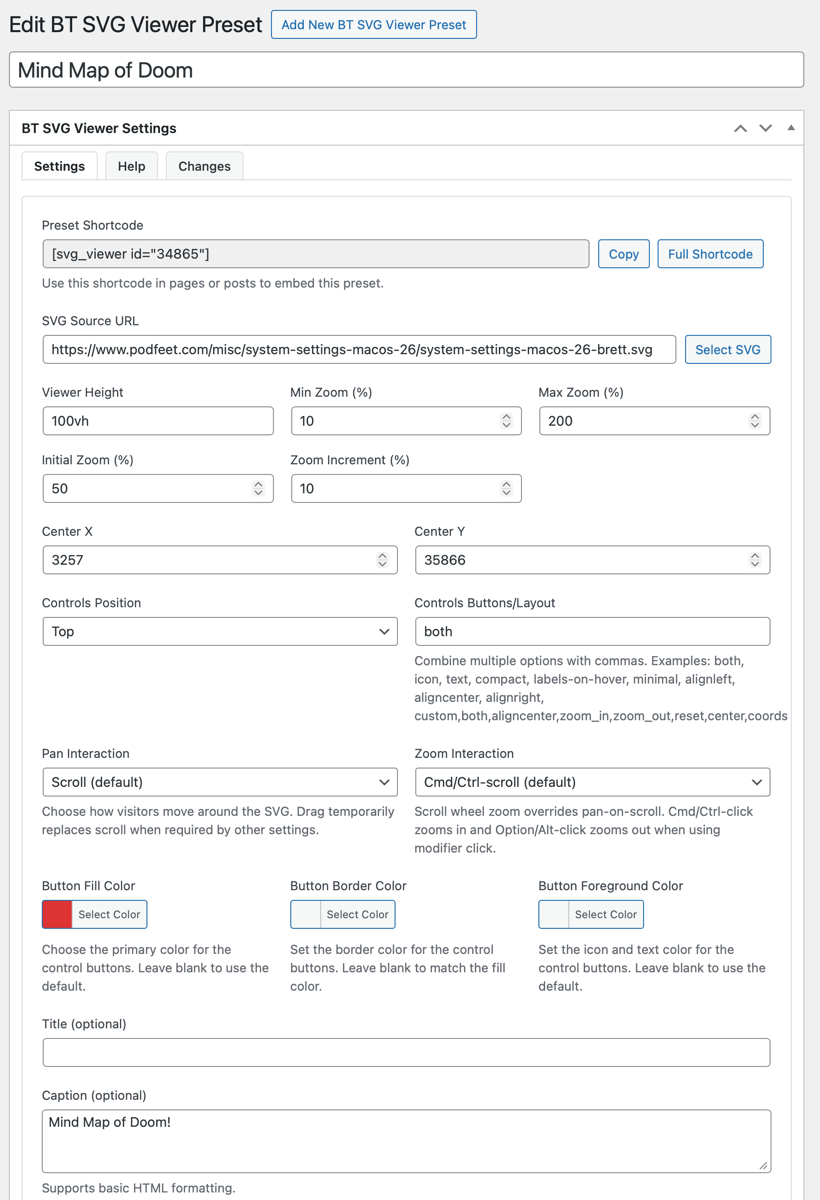Viewport: 820px width, 1200px height.
Task: Move settings panel down with arrow icon
Action: (765, 128)
